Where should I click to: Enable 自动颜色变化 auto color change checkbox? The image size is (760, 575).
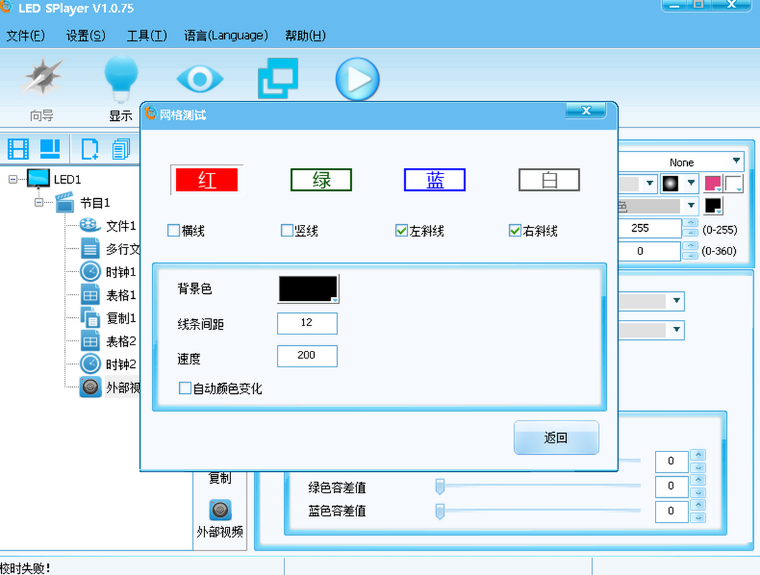point(185,388)
